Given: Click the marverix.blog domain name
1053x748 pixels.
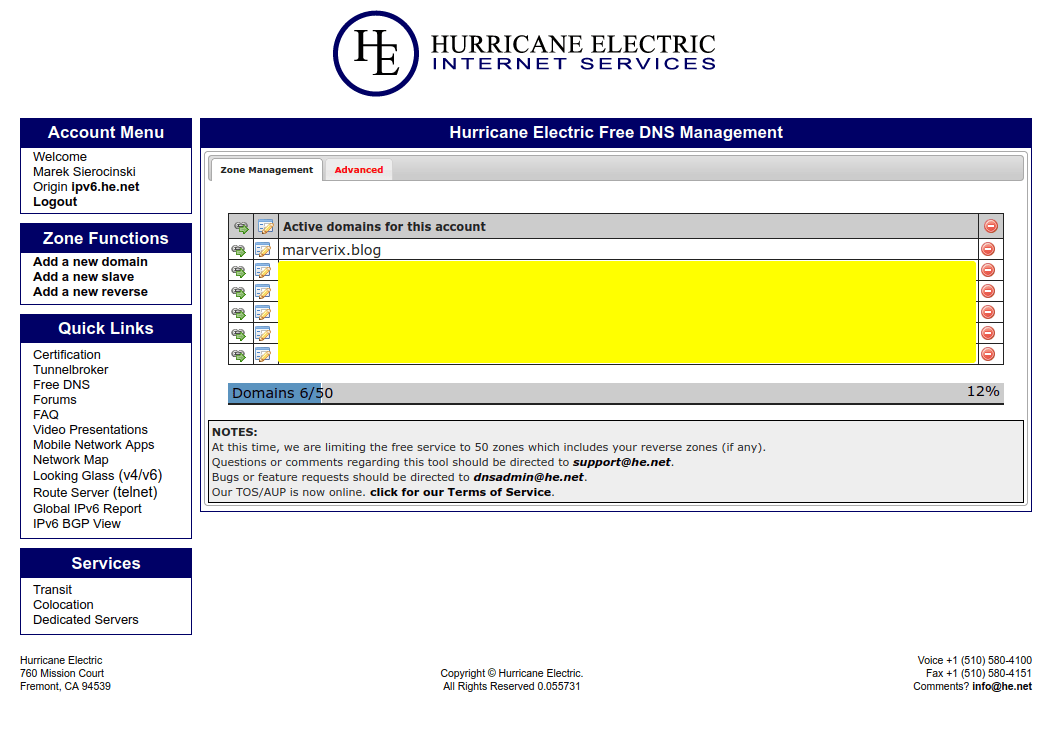Looking at the screenshot, I should click(332, 250).
